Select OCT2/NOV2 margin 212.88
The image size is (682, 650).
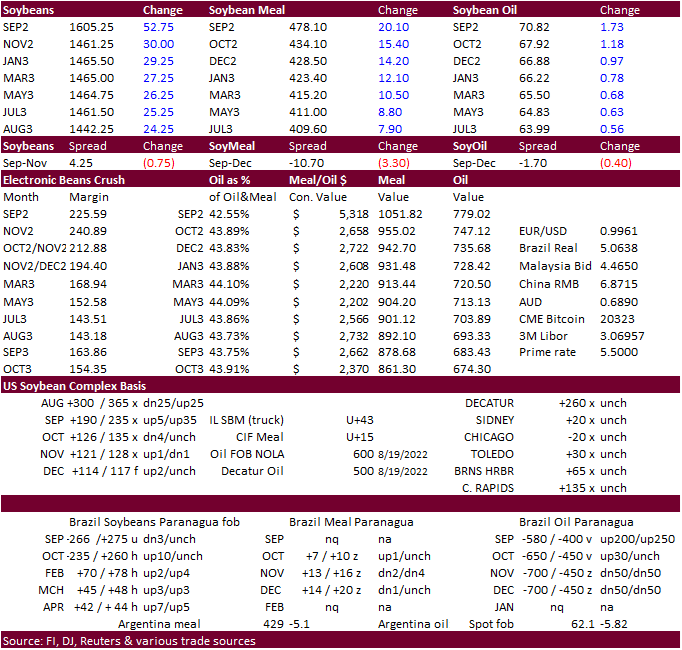[x=88, y=248]
